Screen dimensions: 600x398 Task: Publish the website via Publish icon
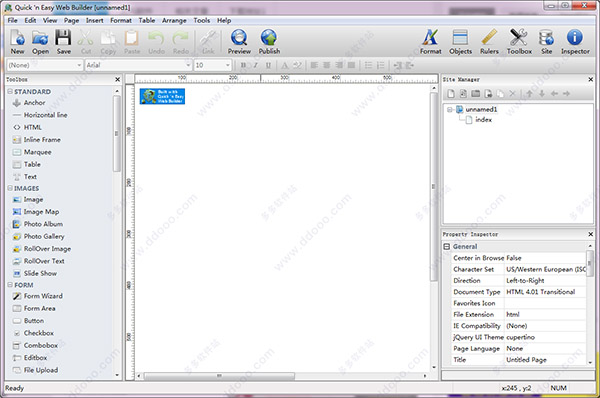click(269, 42)
